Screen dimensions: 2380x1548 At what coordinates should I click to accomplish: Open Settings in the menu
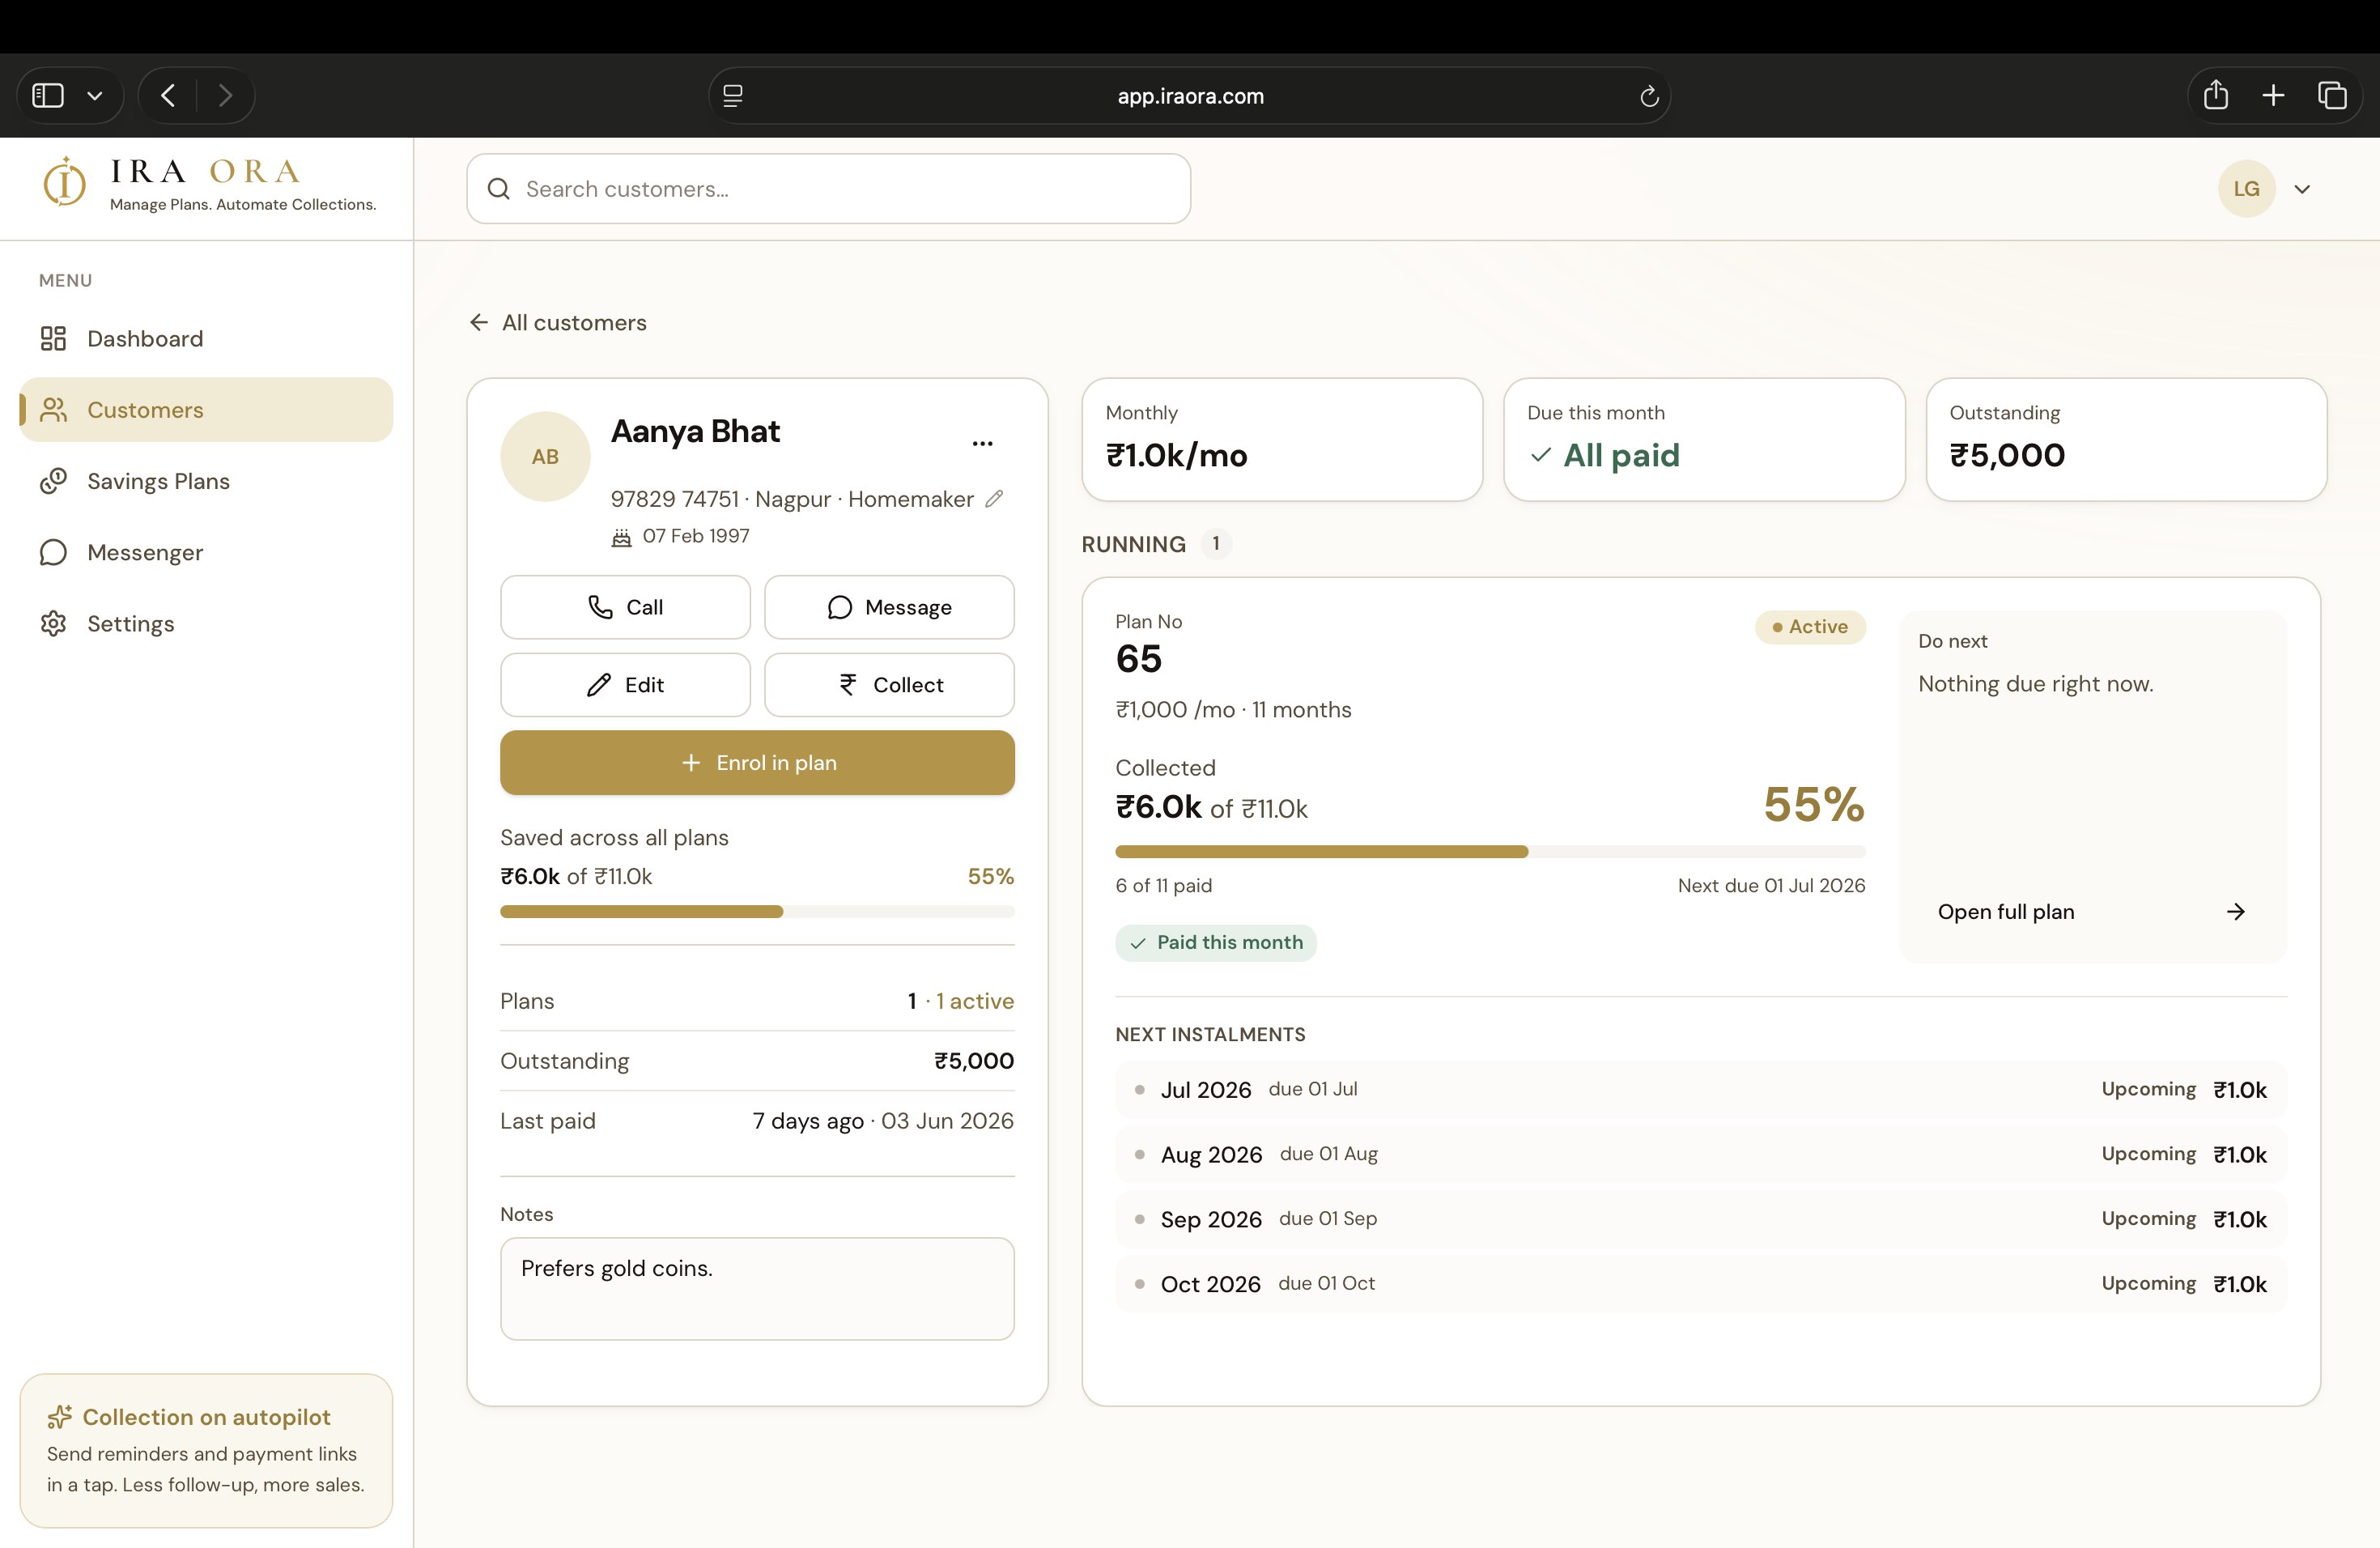coord(206,623)
